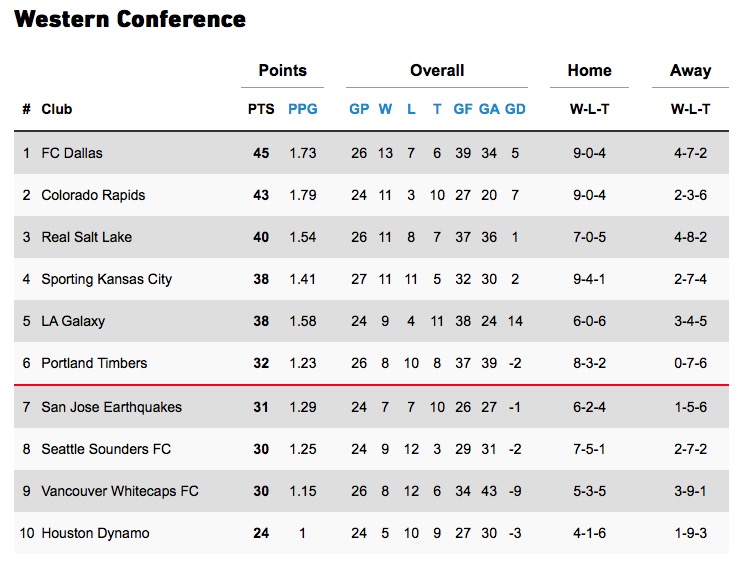Open Real Salt Lake club entry

click(x=86, y=237)
